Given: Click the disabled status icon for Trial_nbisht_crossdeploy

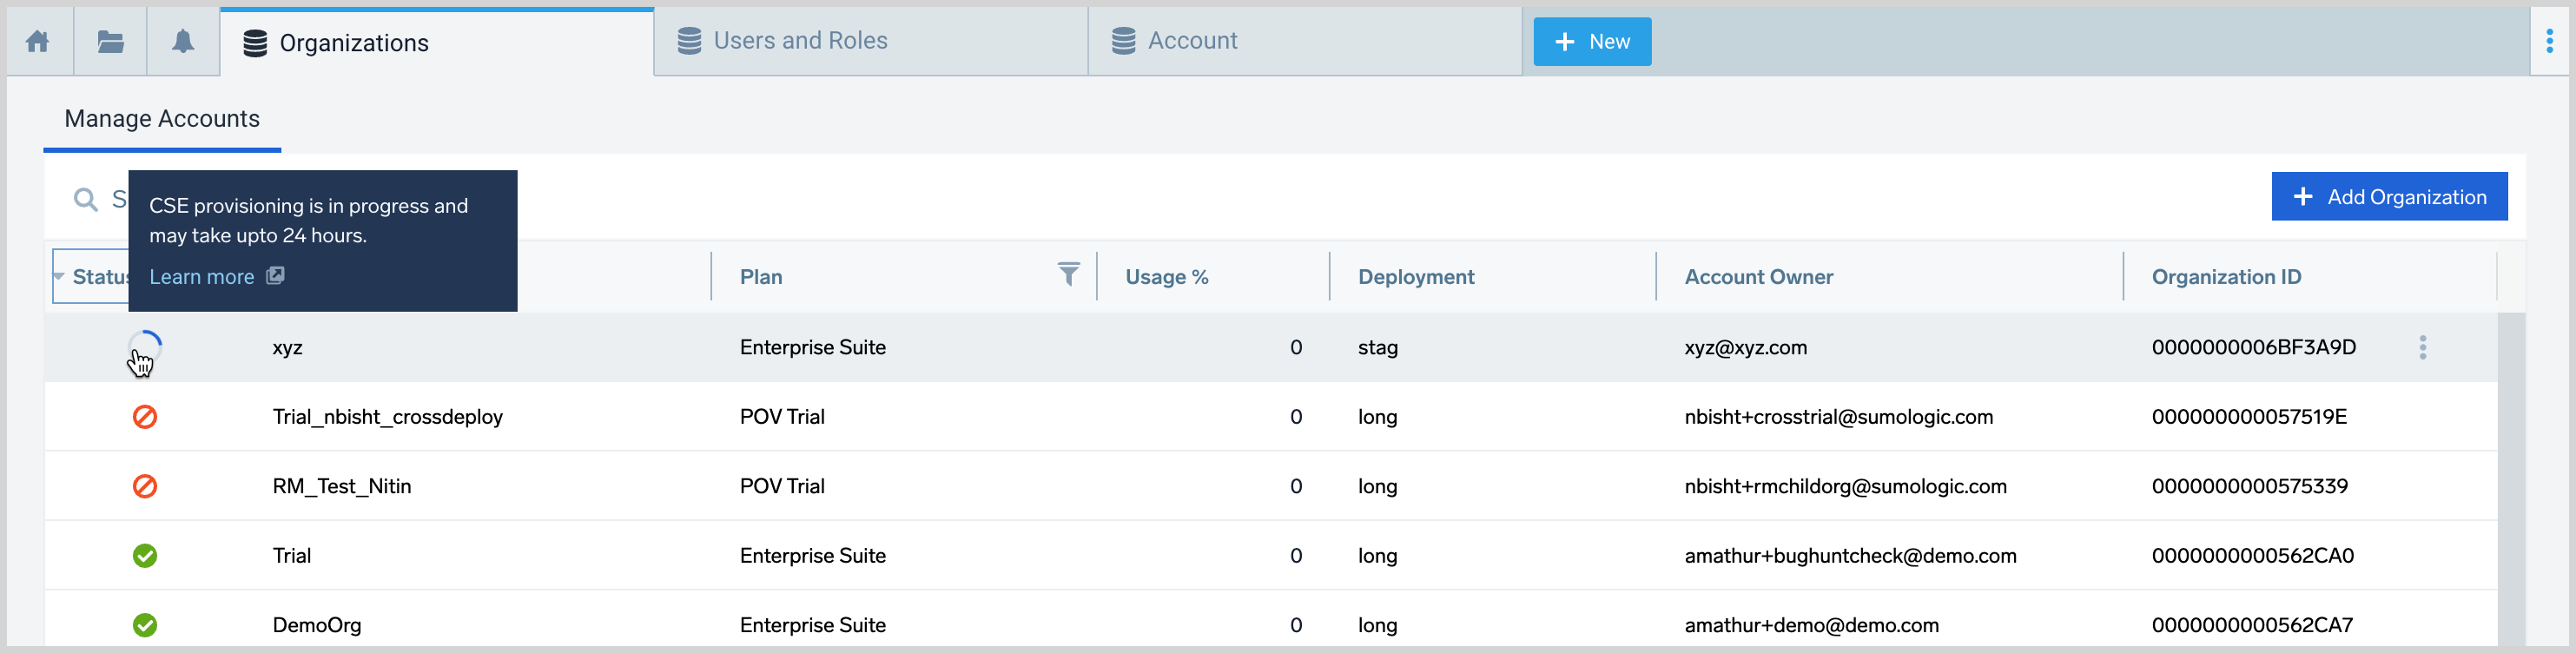Looking at the screenshot, I should point(145,416).
